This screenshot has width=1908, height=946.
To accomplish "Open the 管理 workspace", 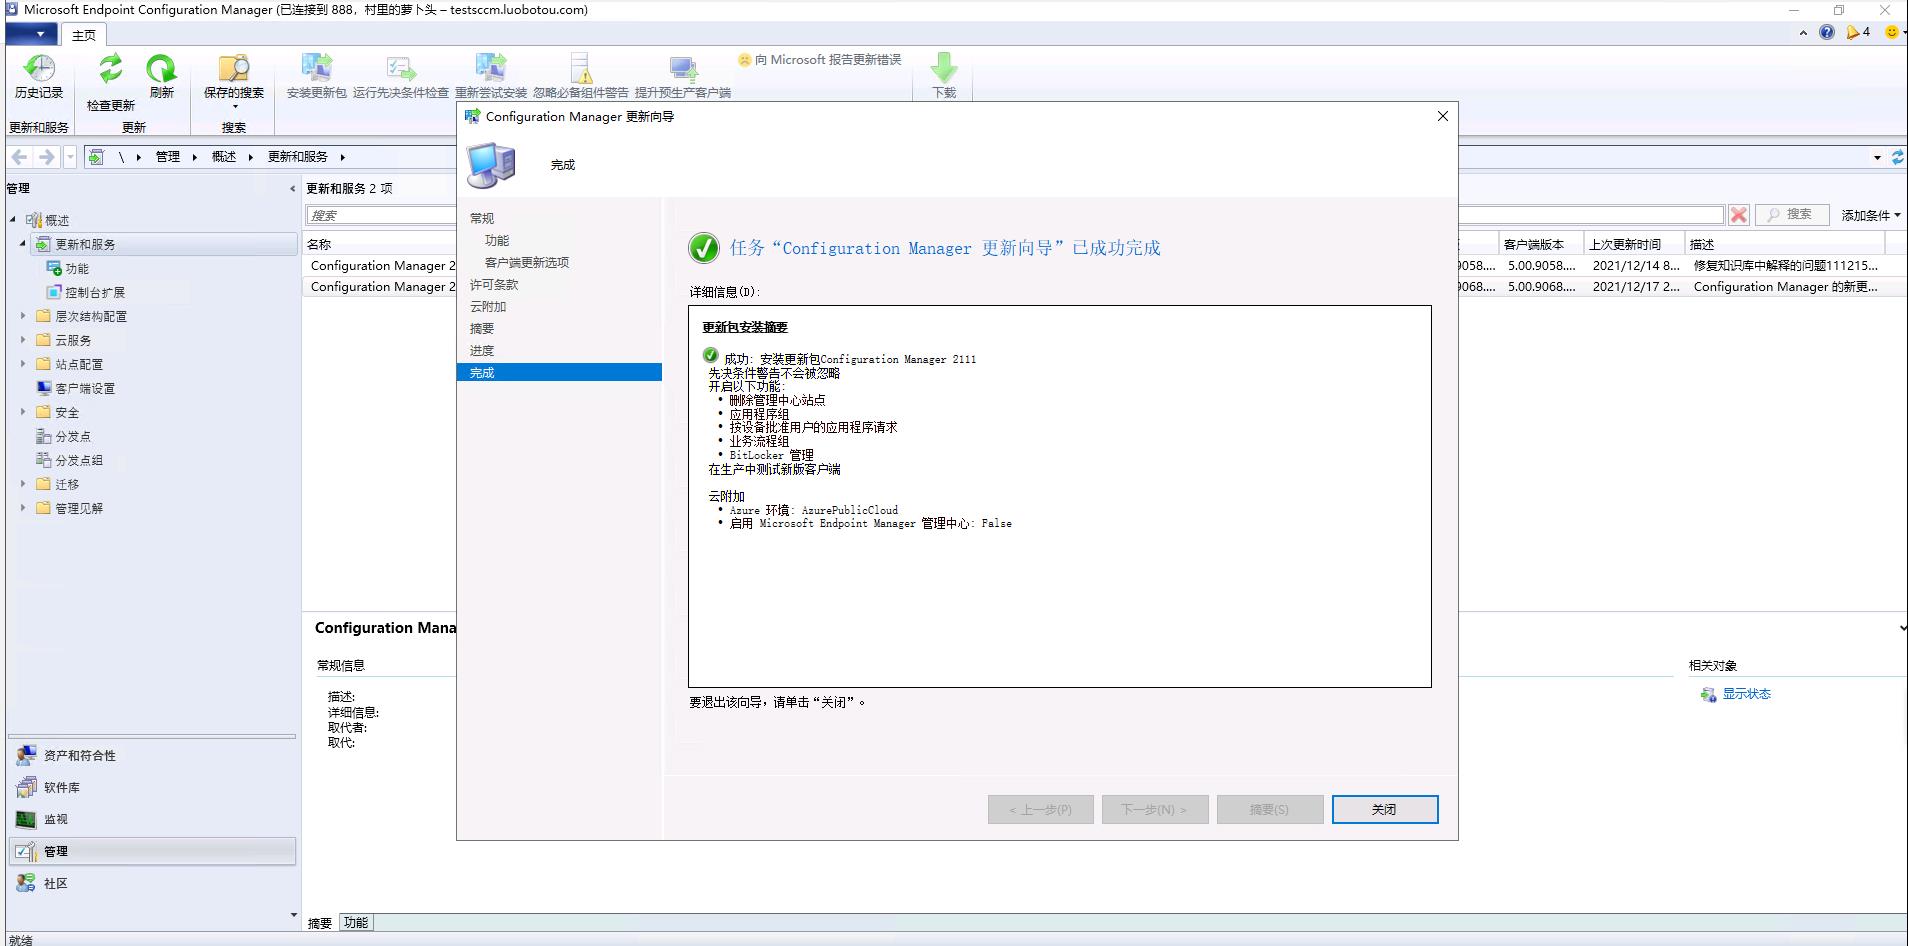I will tap(152, 851).
